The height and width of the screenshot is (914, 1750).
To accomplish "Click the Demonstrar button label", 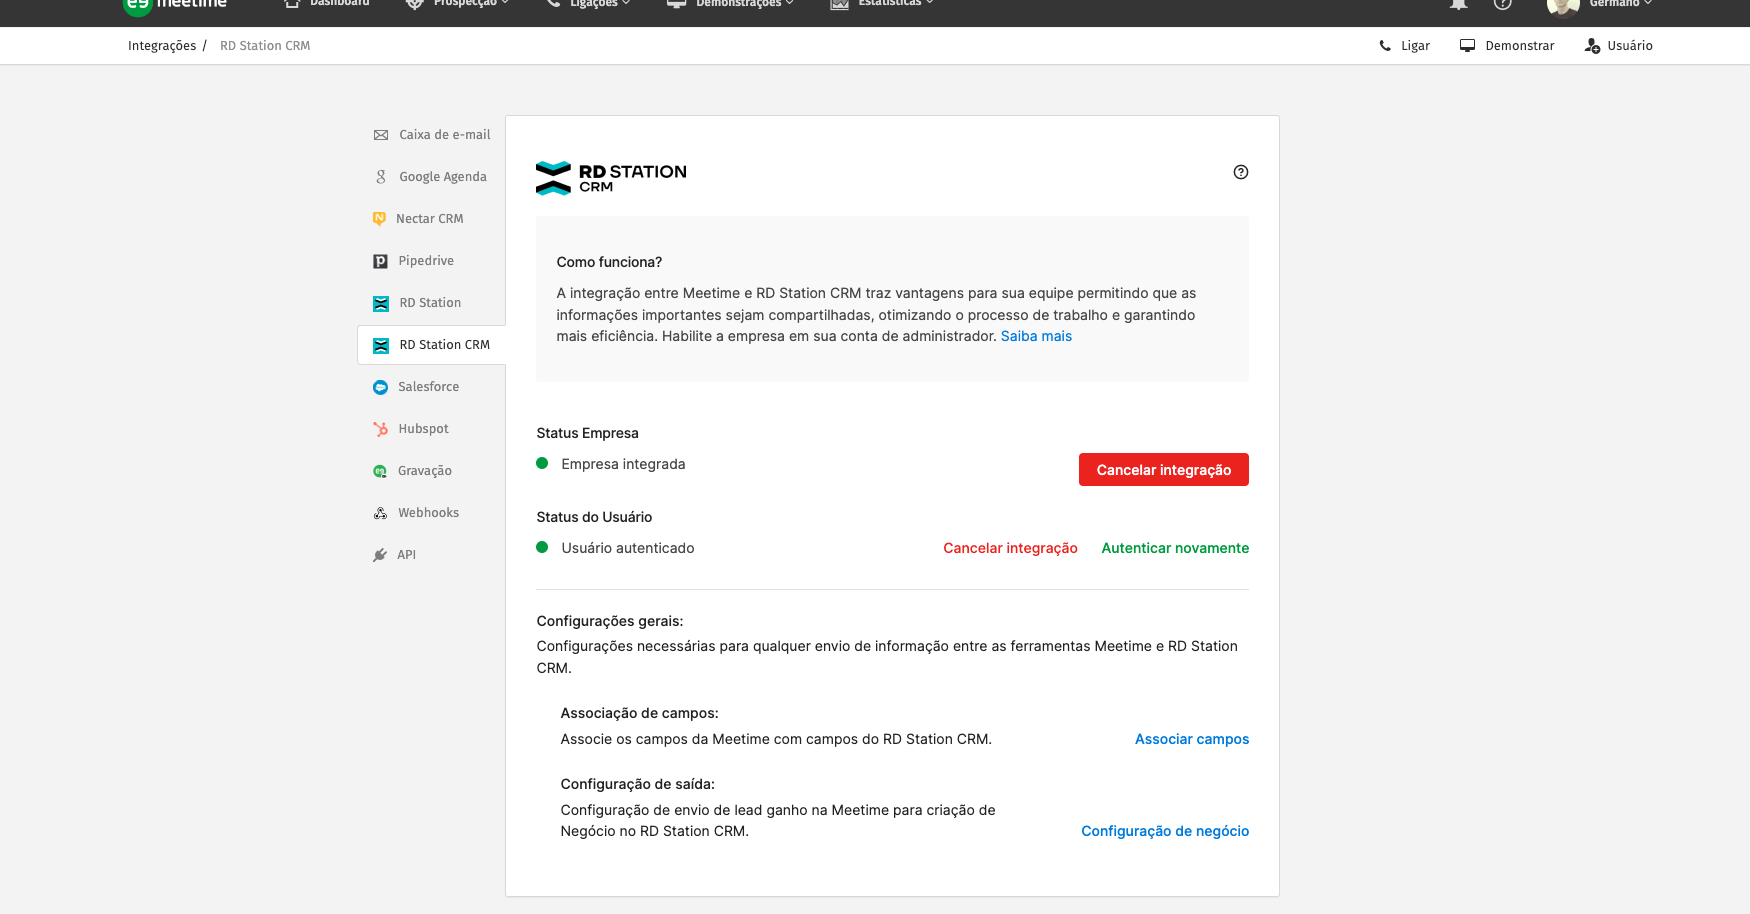I will pyautogui.click(x=1520, y=46).
